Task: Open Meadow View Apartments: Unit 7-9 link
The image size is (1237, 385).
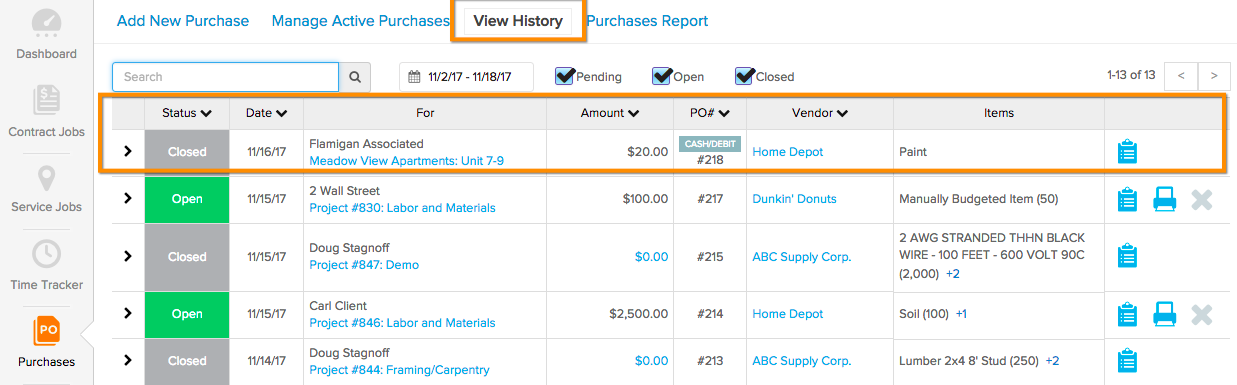Action: tap(407, 160)
